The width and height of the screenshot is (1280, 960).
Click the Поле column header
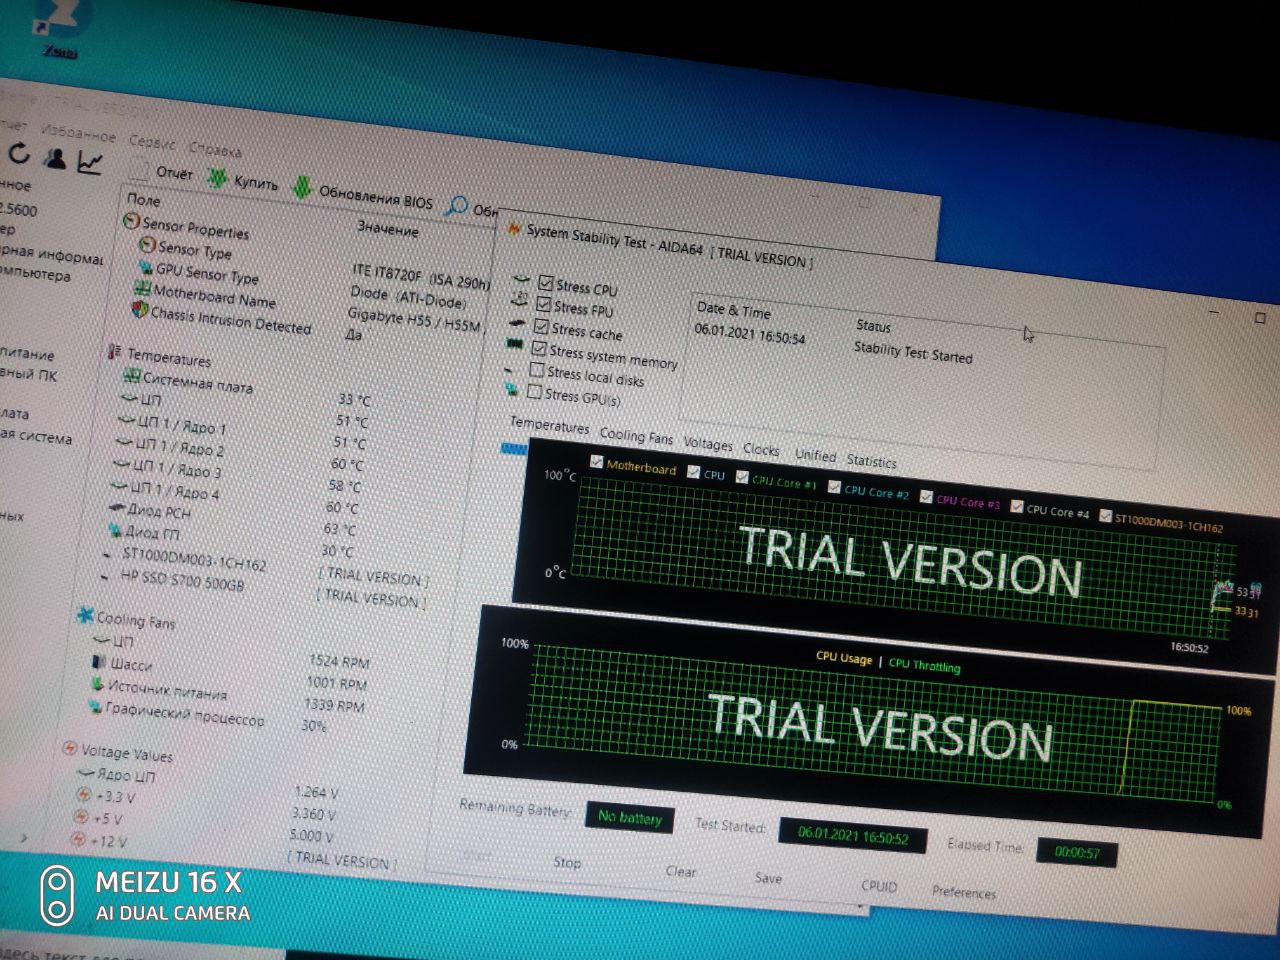(144, 200)
